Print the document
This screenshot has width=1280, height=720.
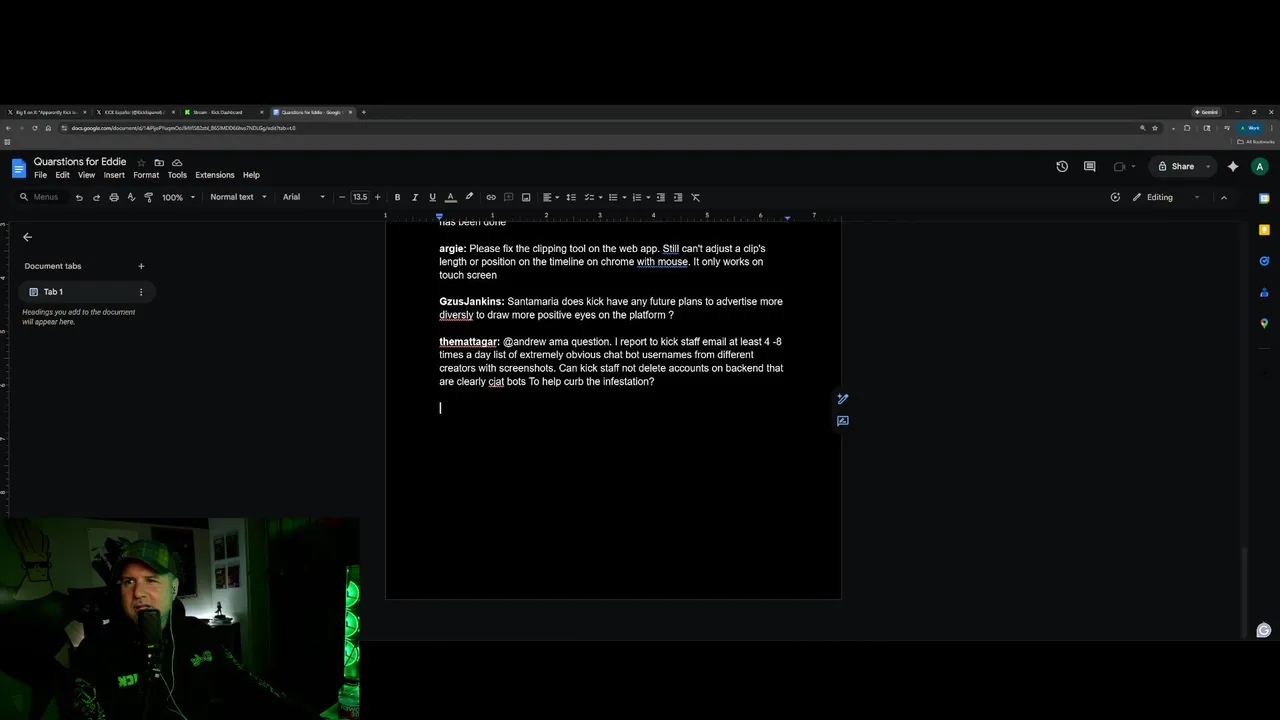click(x=114, y=197)
